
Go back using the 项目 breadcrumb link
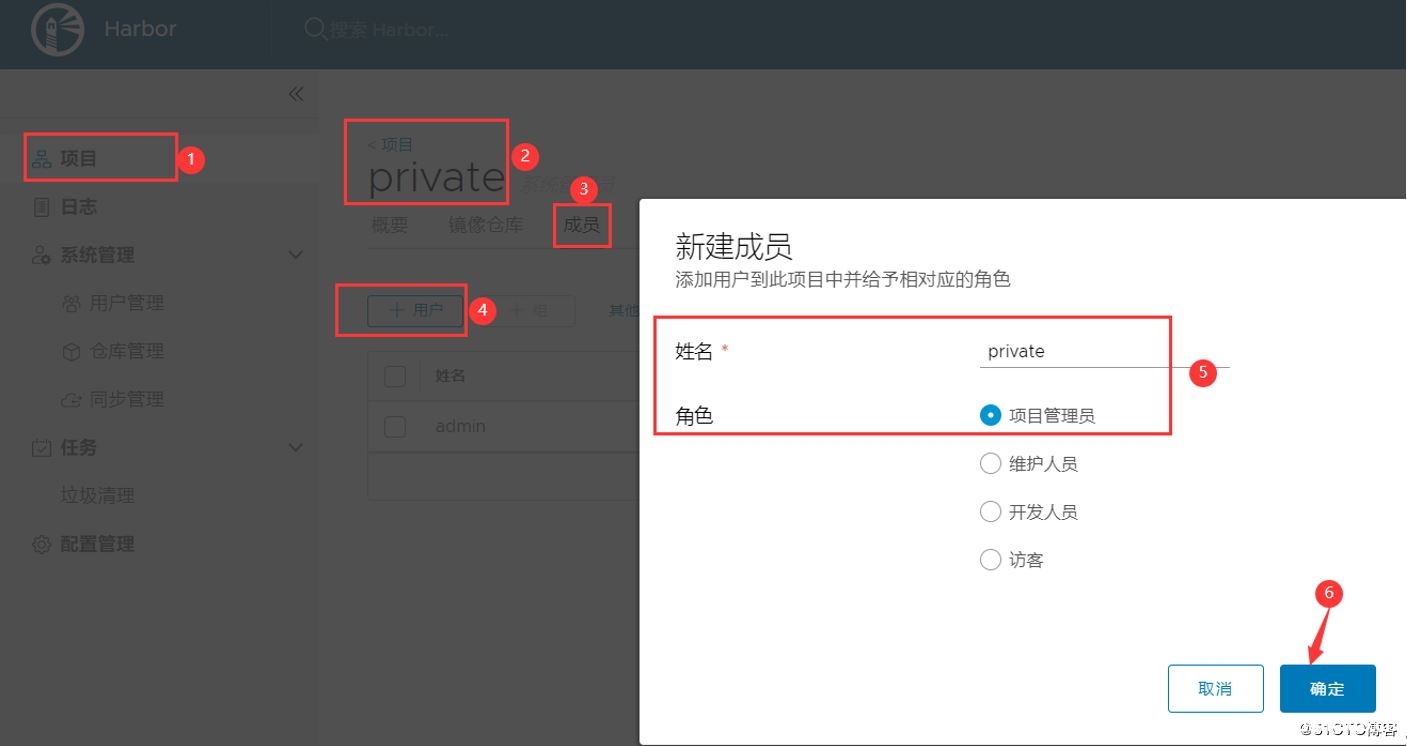(389, 143)
